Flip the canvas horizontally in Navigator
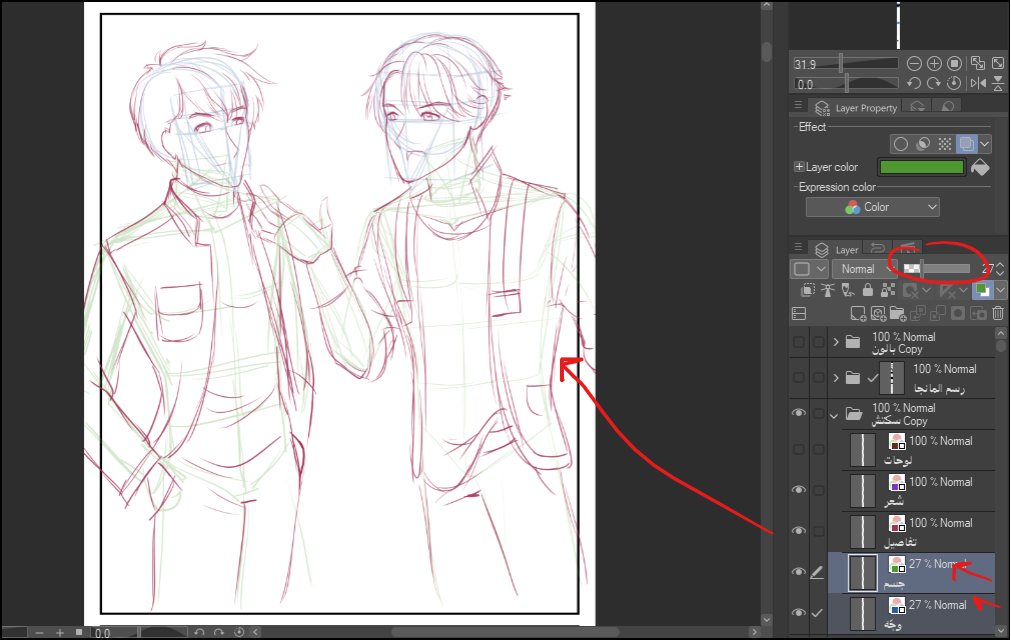The width and height of the screenshot is (1011, 640). pyautogui.click(x=978, y=84)
